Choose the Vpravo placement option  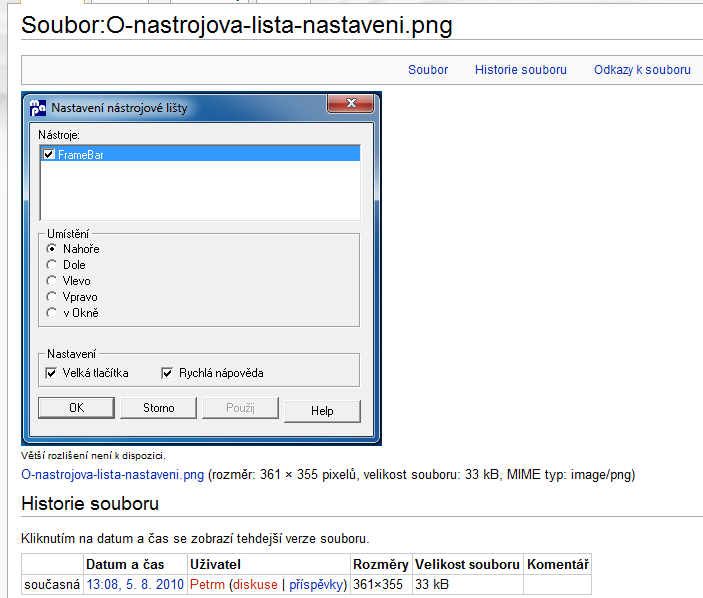tap(52, 297)
